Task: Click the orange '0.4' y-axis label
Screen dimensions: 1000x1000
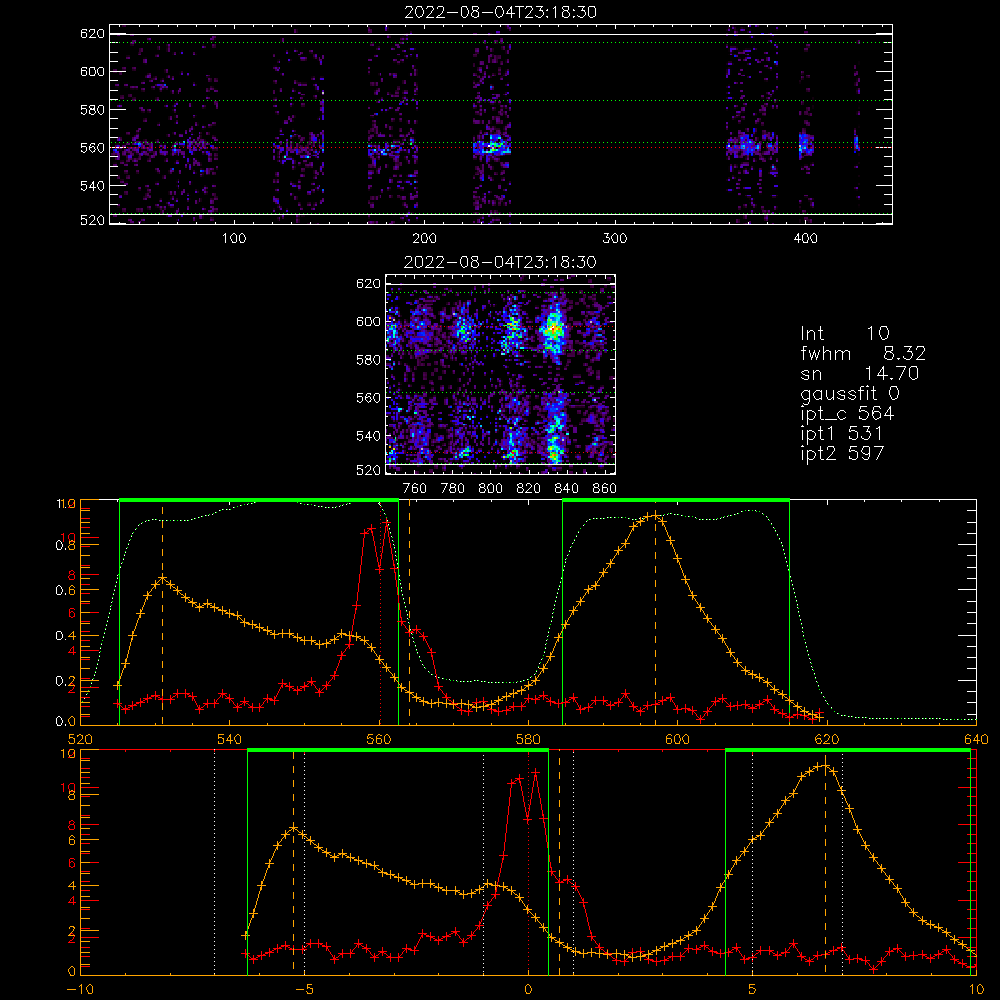Action: [x=66, y=636]
